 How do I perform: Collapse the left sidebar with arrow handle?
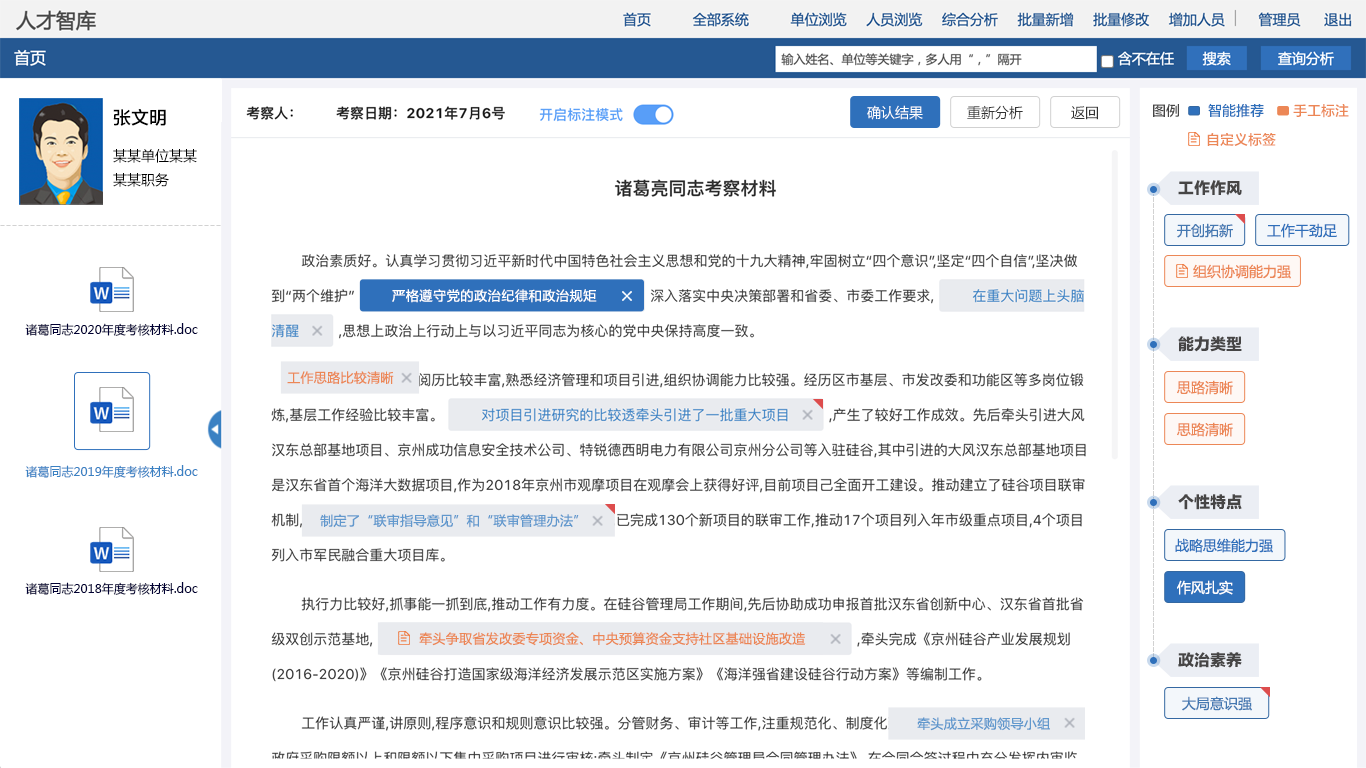point(215,429)
